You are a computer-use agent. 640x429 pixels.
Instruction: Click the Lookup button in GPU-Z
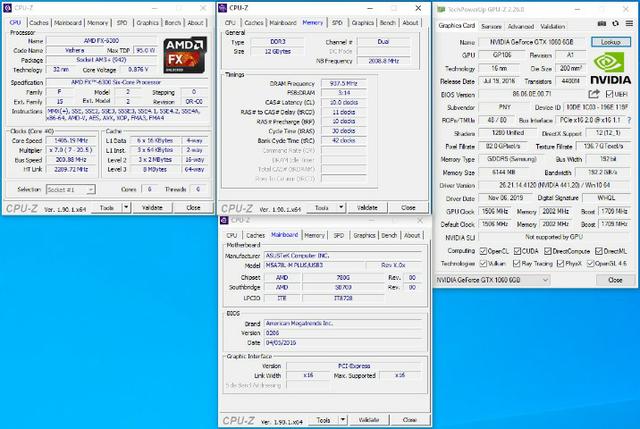pos(611,42)
